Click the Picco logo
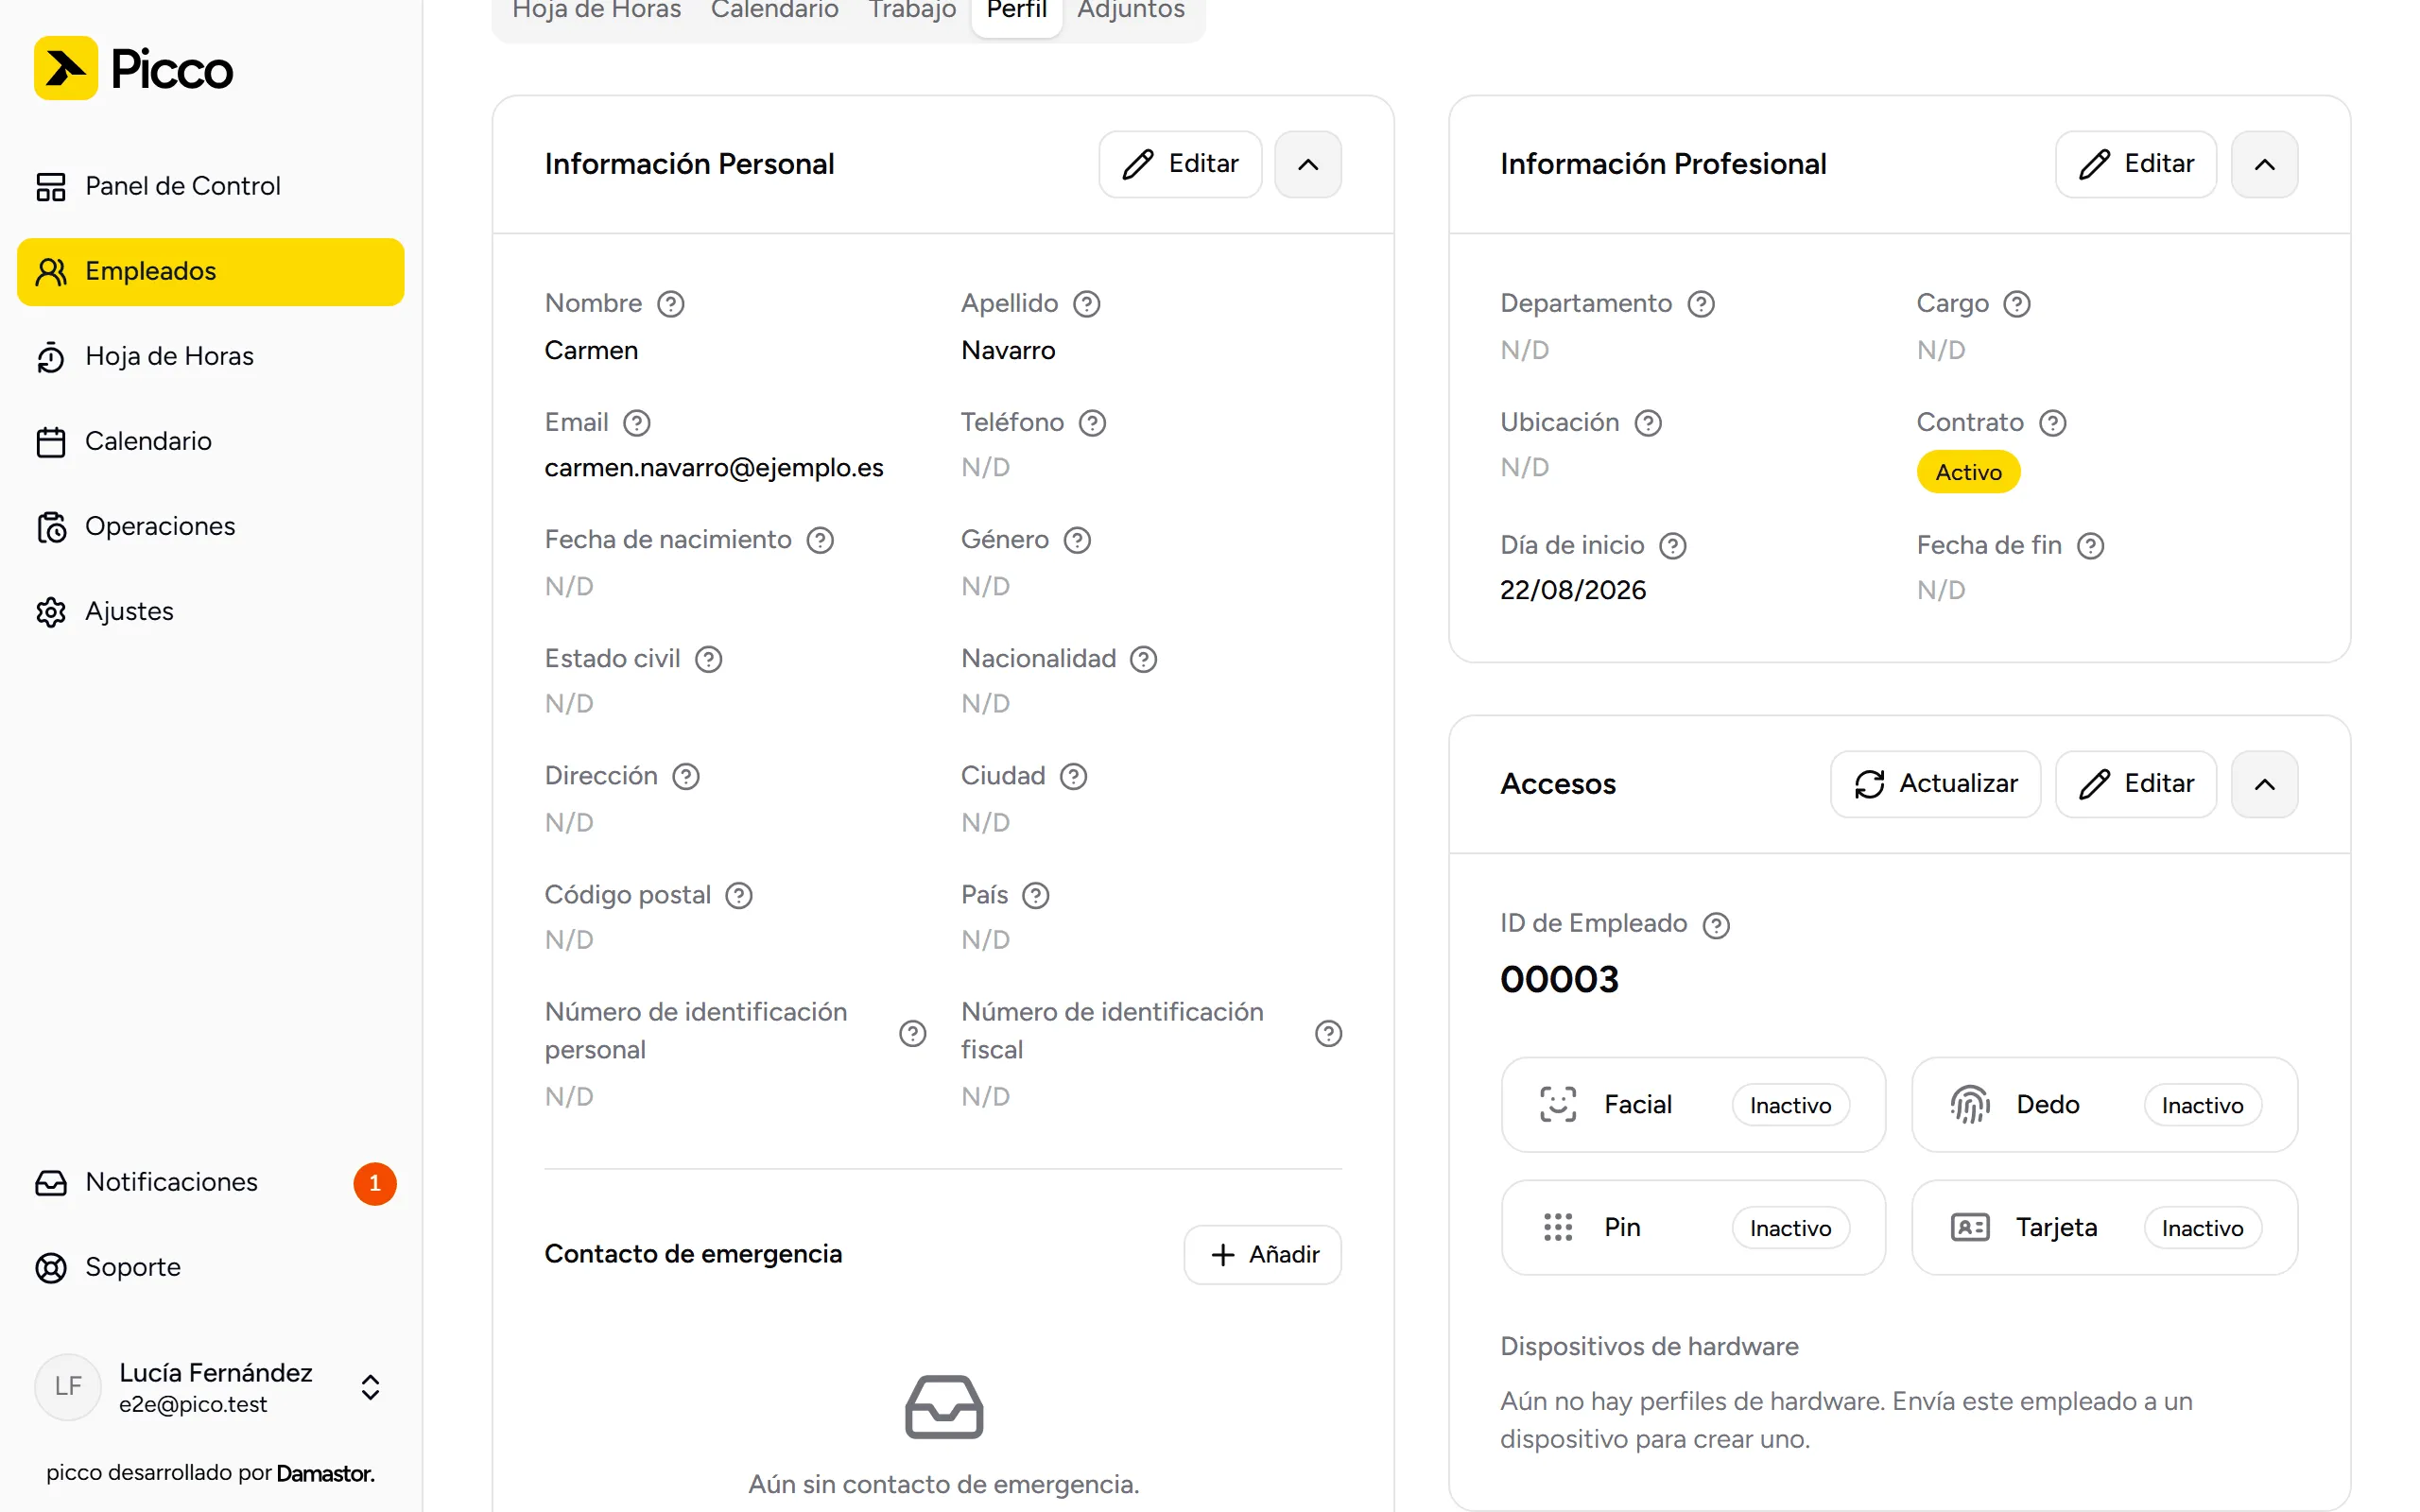This screenshot has height=1512, width=2420. pyautogui.click(x=133, y=69)
